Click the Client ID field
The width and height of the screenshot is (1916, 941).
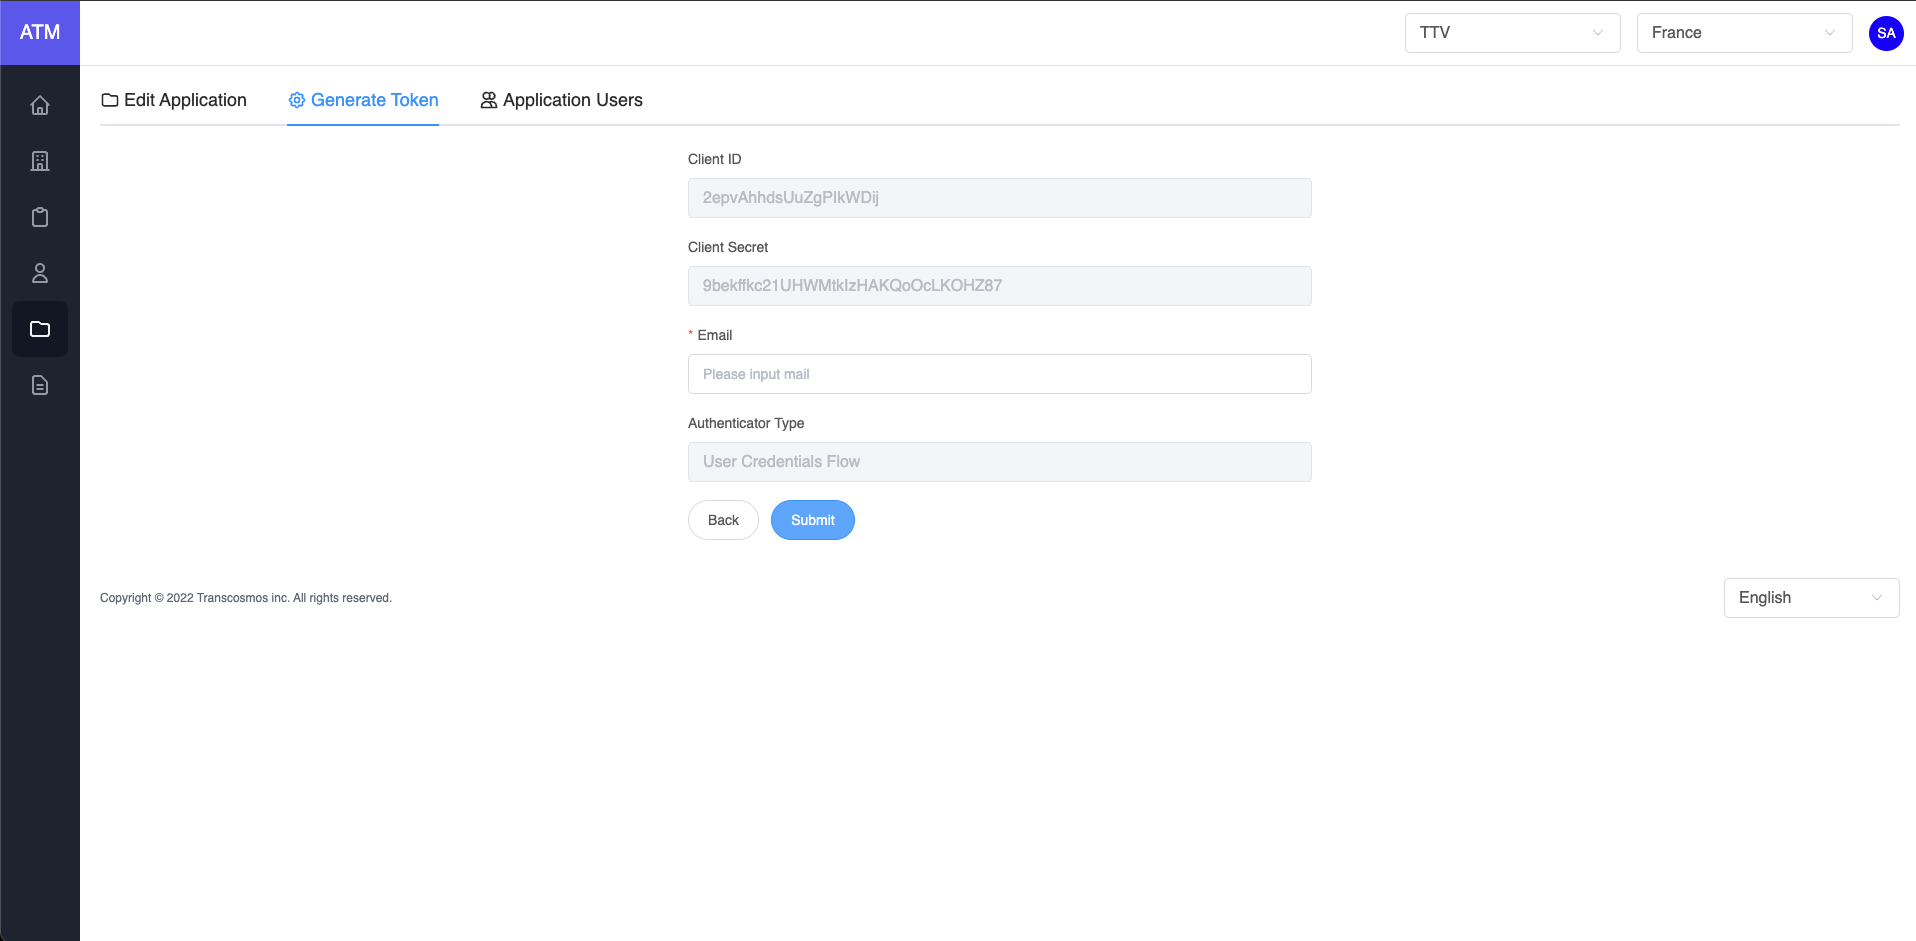pyautogui.click(x=999, y=198)
